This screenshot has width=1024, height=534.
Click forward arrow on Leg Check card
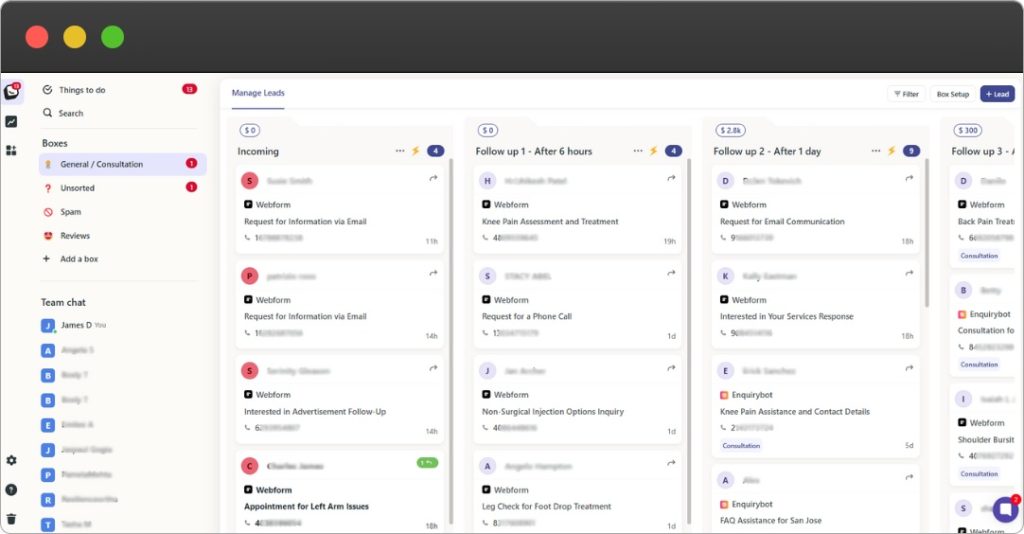(x=671, y=463)
